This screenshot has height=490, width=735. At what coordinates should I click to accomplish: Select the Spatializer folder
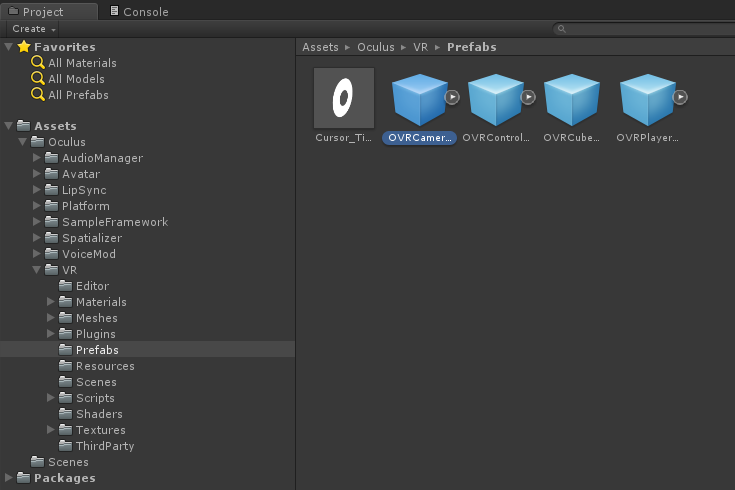tap(92, 238)
